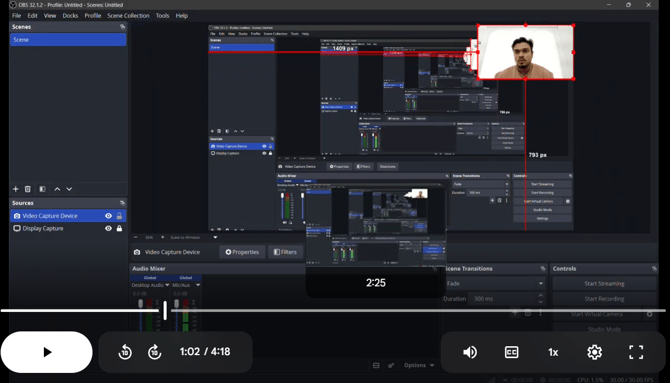
Task: Select the Scene entry in Scenes list
Action: (x=68, y=39)
